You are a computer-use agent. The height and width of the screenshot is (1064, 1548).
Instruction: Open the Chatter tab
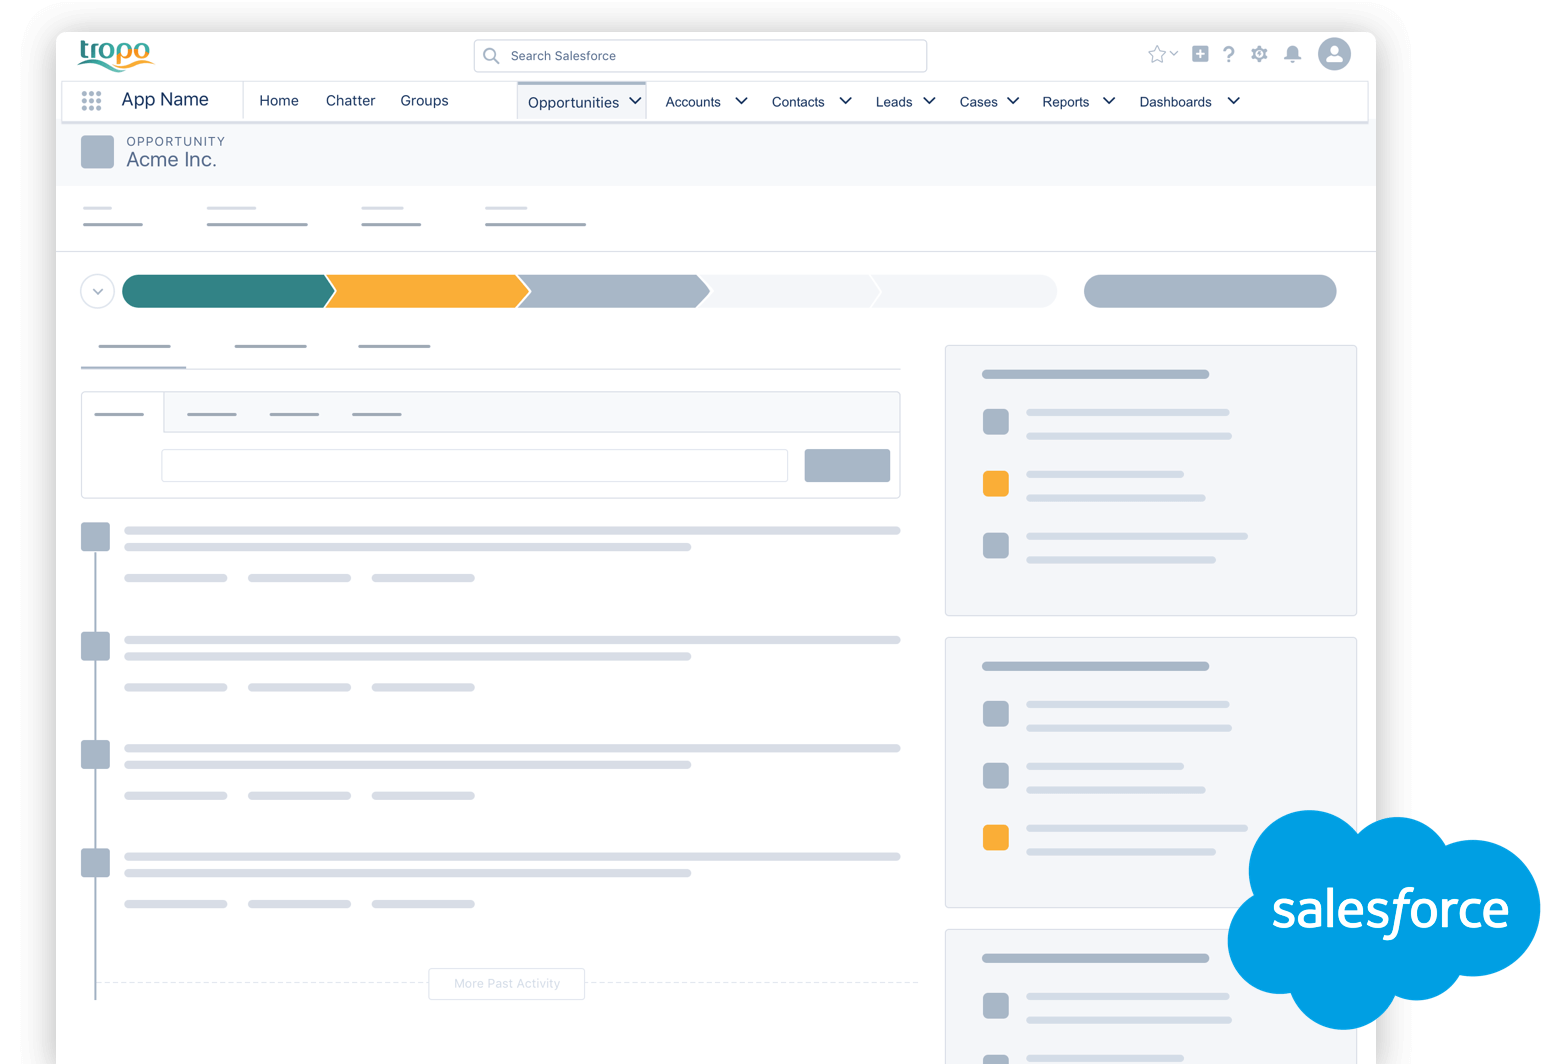pos(350,101)
